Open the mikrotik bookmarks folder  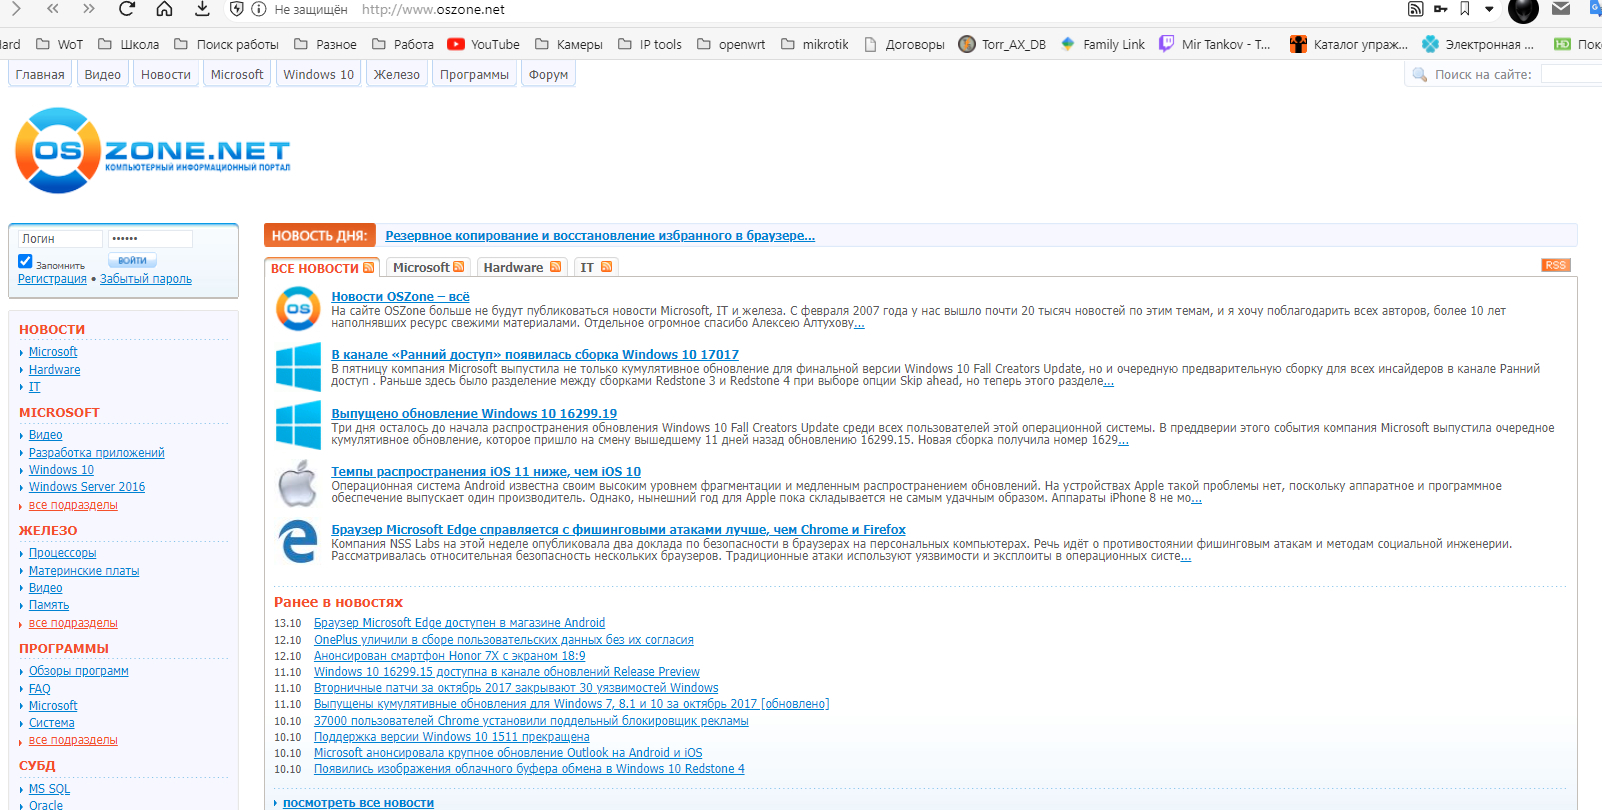(x=815, y=44)
